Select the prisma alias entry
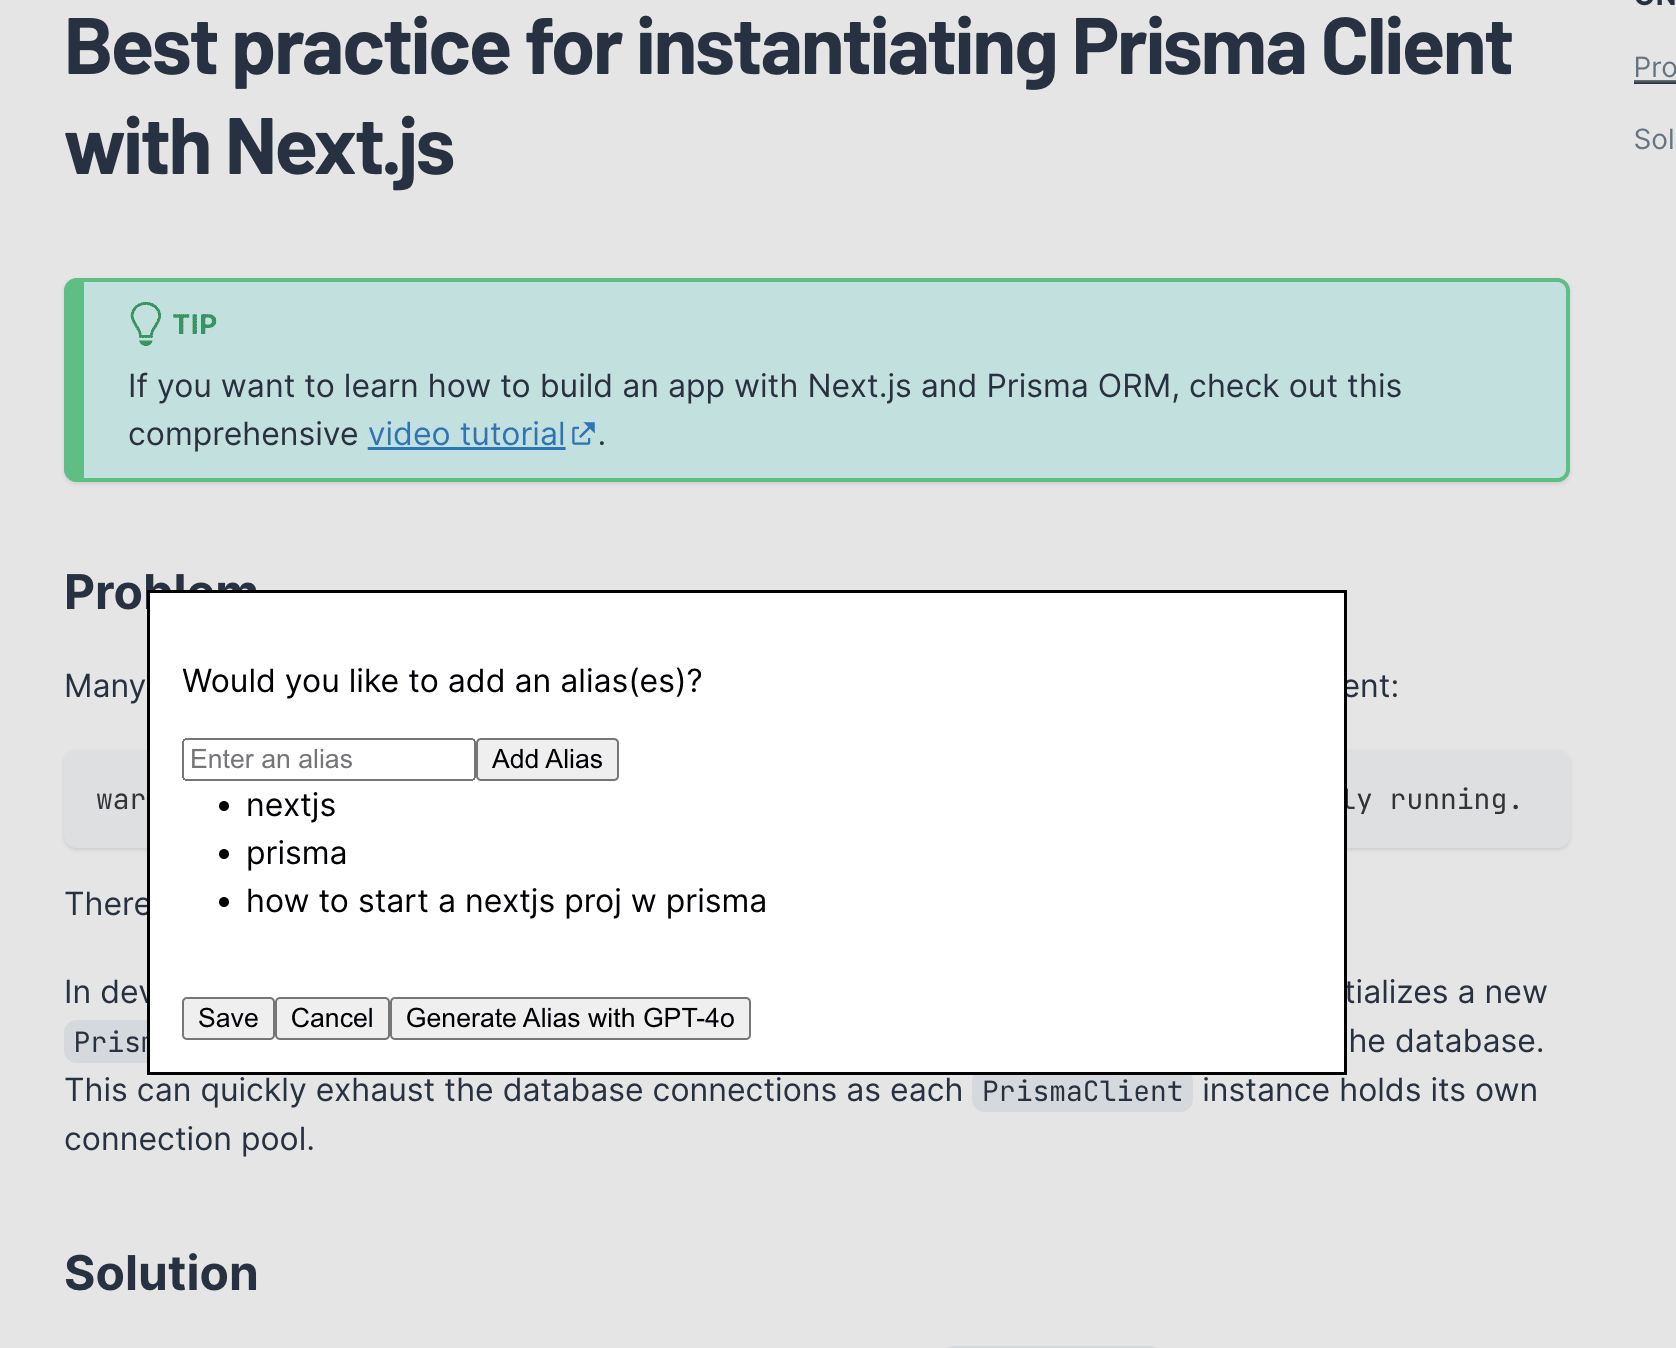 [296, 854]
